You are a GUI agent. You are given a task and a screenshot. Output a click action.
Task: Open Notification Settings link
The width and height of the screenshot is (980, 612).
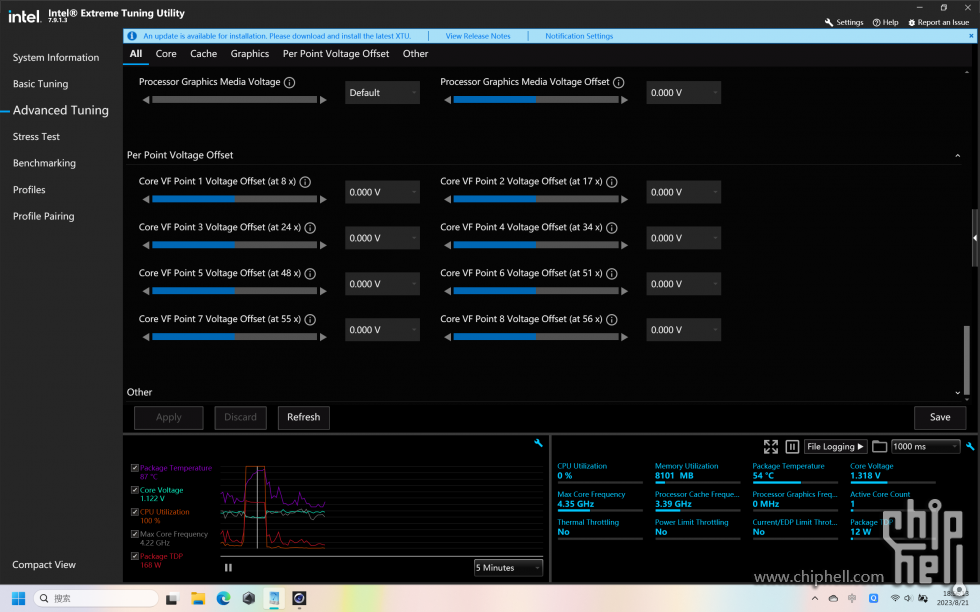click(579, 36)
